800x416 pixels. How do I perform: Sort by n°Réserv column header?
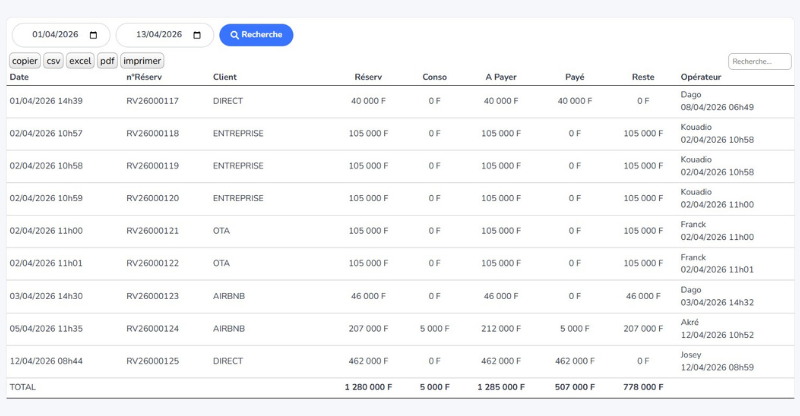[144, 77]
